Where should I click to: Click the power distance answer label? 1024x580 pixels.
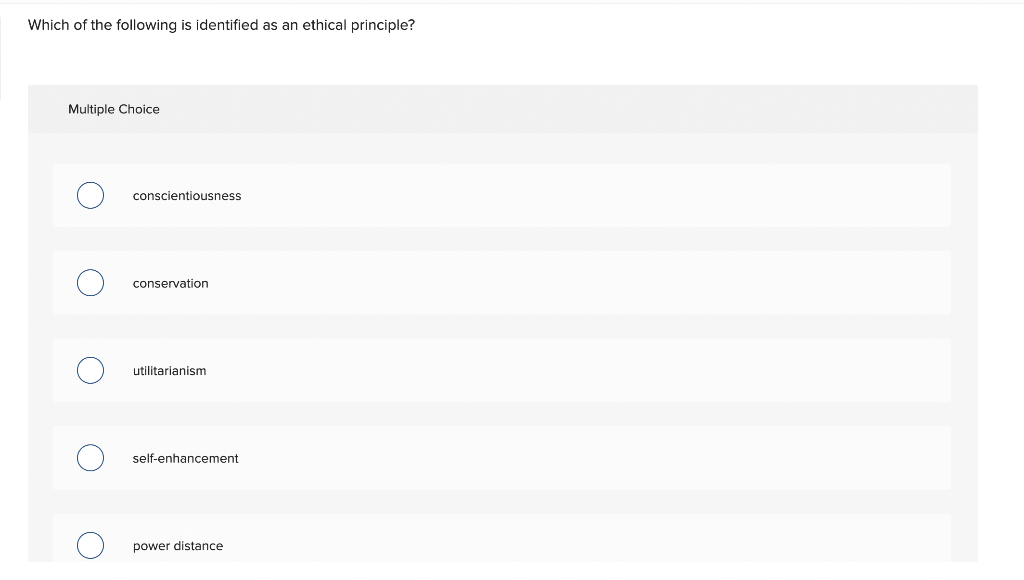178,546
